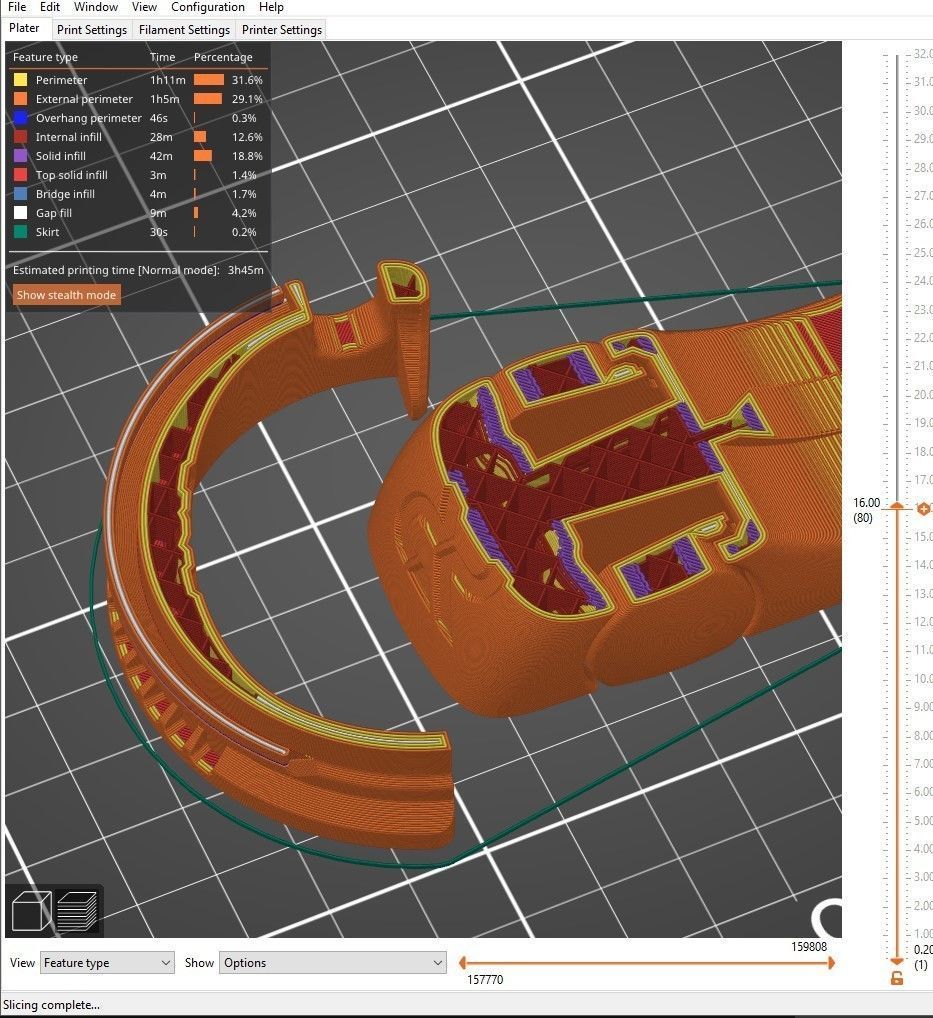This screenshot has width=933, height=1018.
Task: Click the vertical slider lock icon
Action: coord(897,978)
